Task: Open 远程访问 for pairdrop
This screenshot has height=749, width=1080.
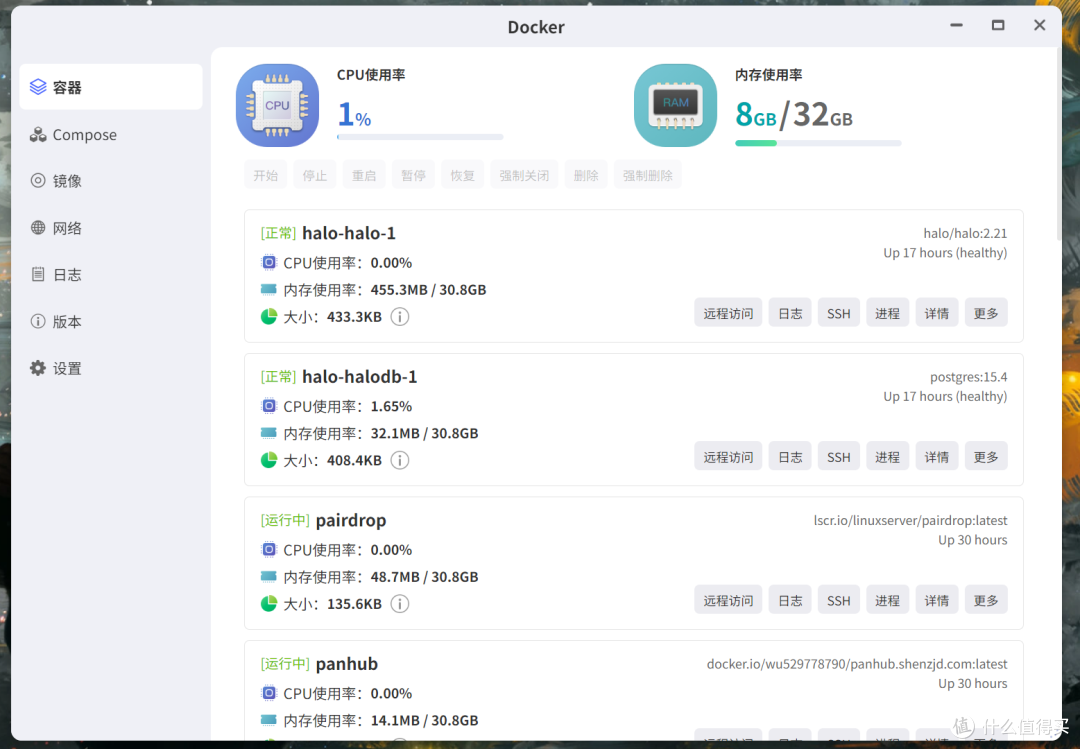Action: pos(728,600)
